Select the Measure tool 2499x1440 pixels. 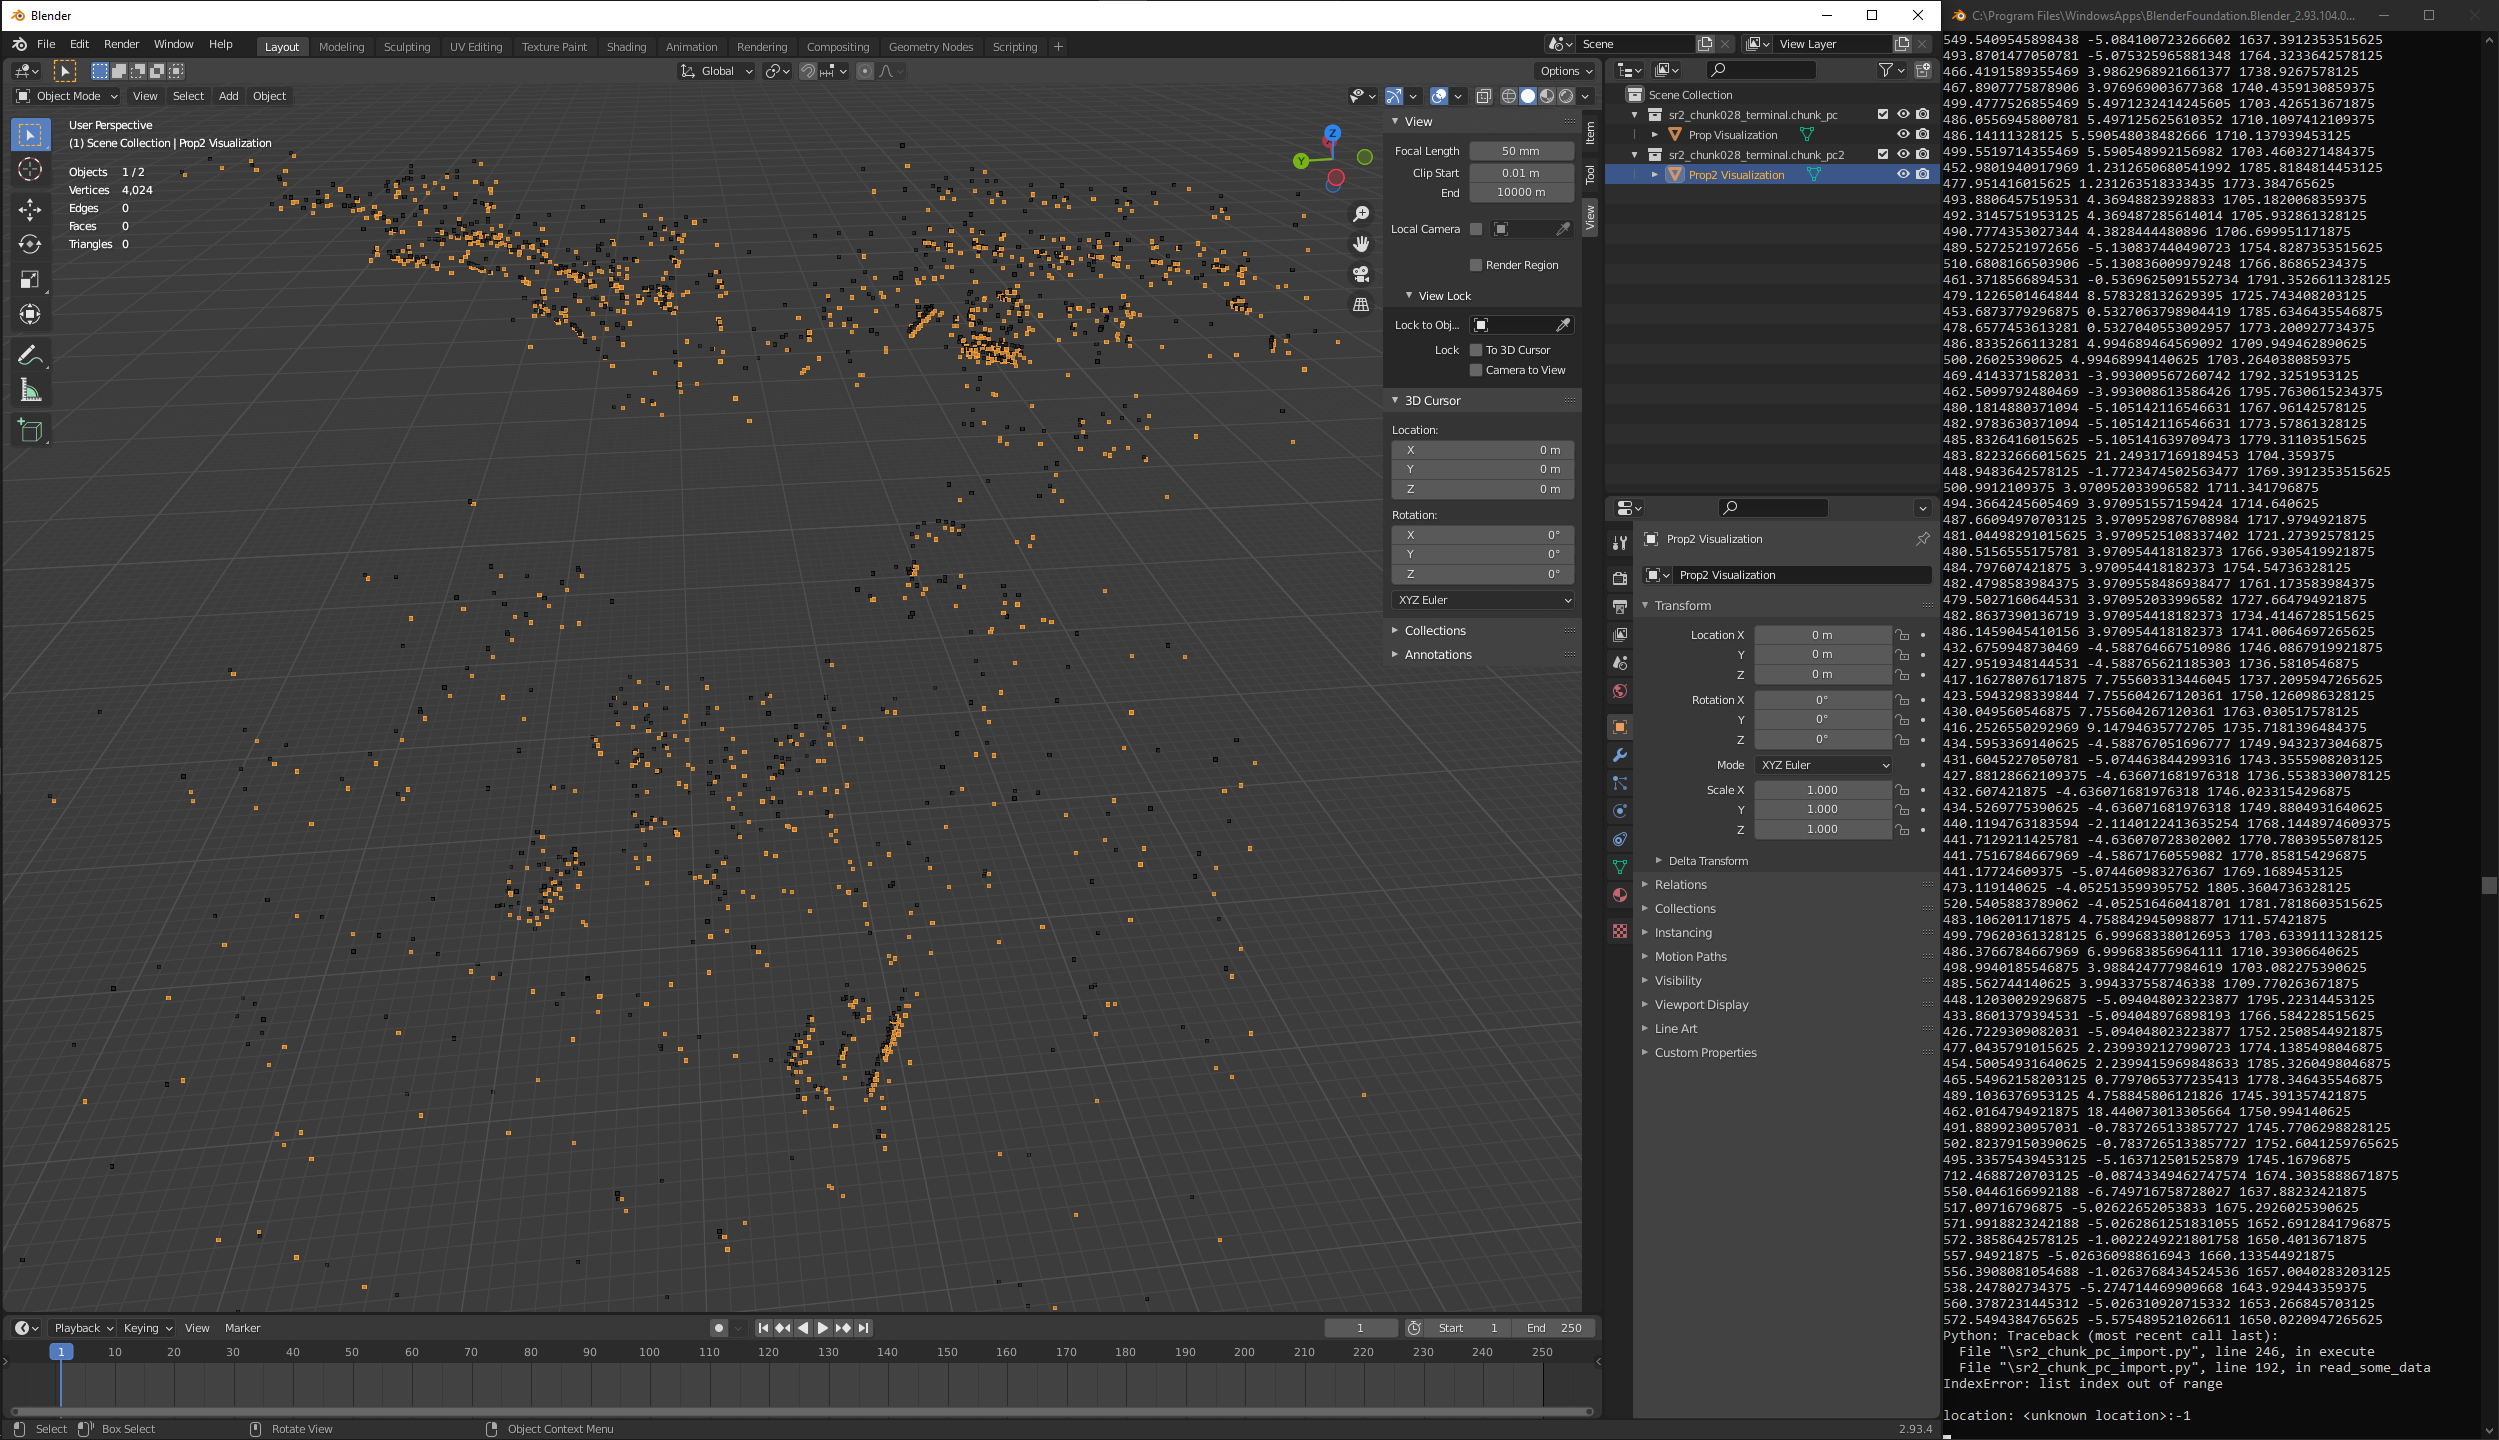point(30,391)
